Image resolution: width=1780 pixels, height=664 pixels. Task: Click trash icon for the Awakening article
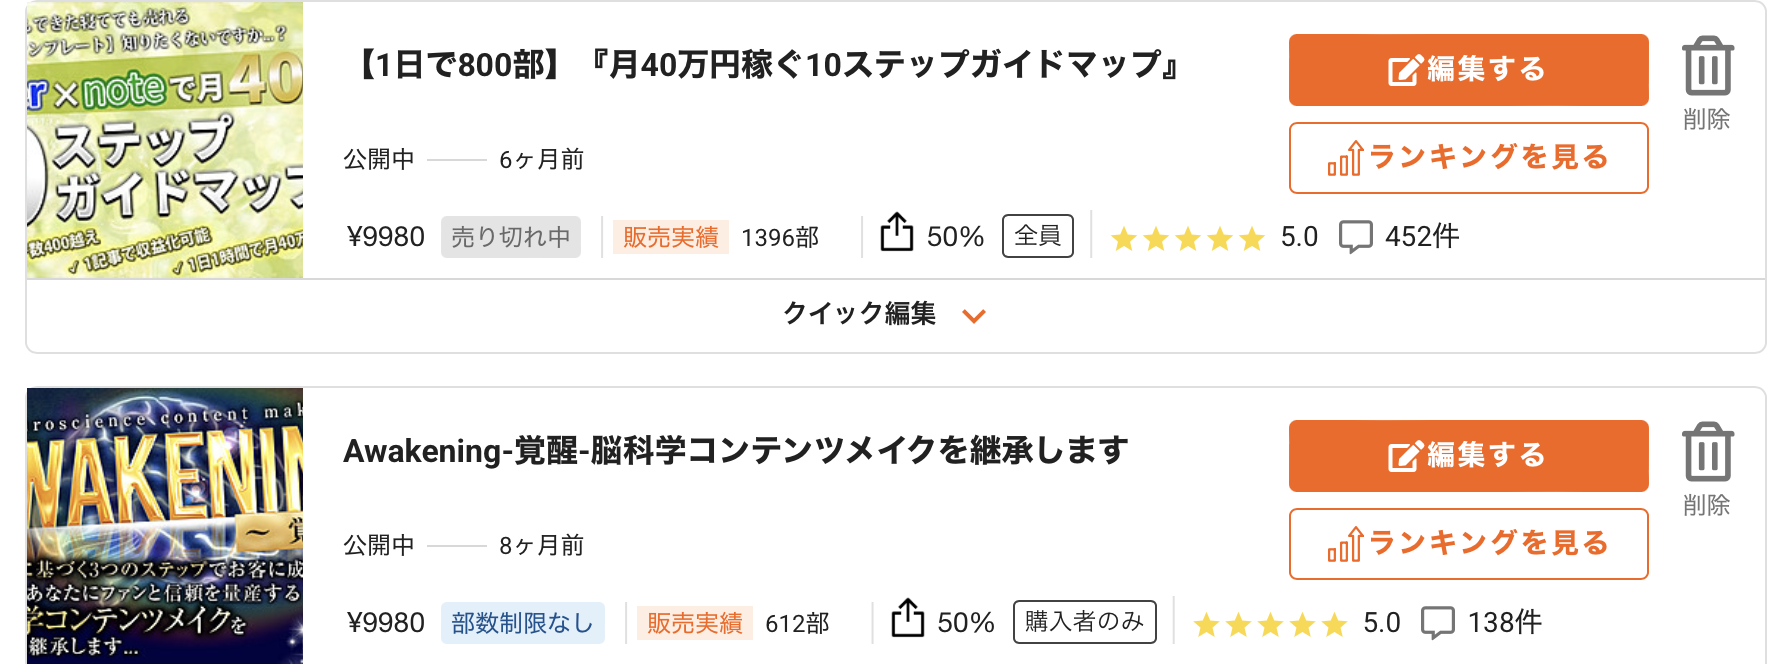click(x=1707, y=452)
